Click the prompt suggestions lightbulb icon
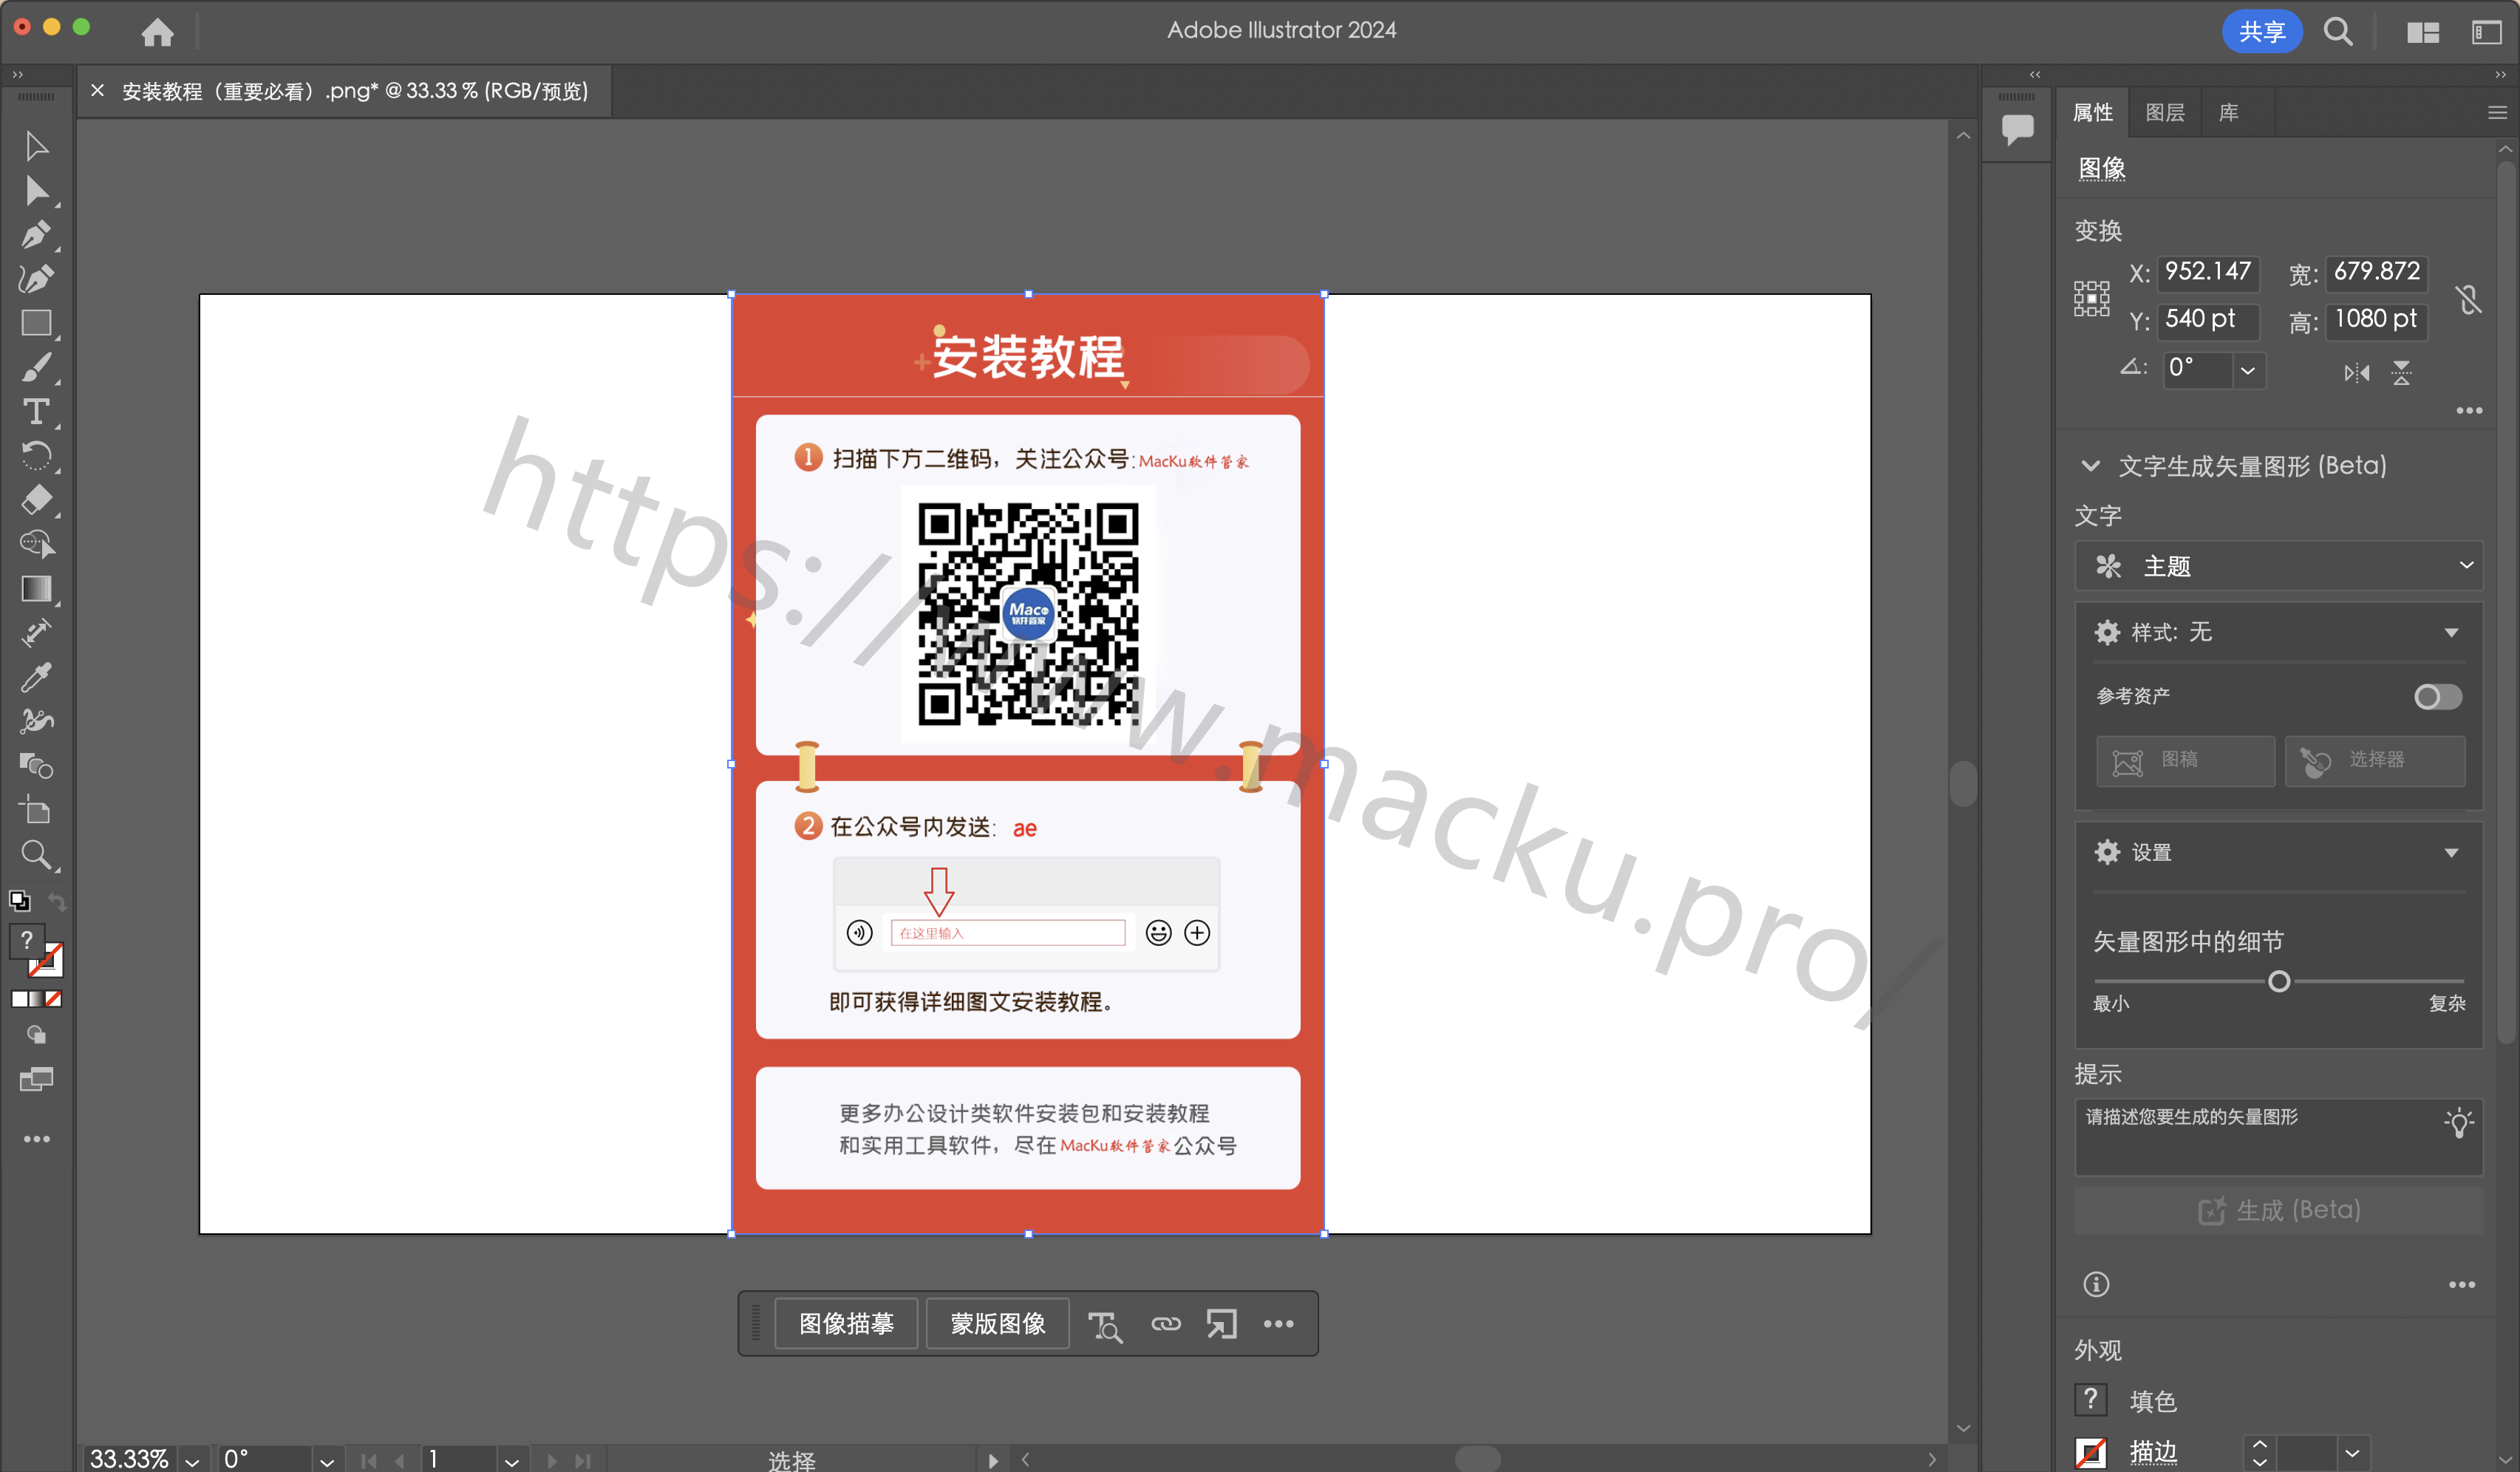This screenshot has height=1472, width=2520. pyautogui.click(x=2459, y=1122)
